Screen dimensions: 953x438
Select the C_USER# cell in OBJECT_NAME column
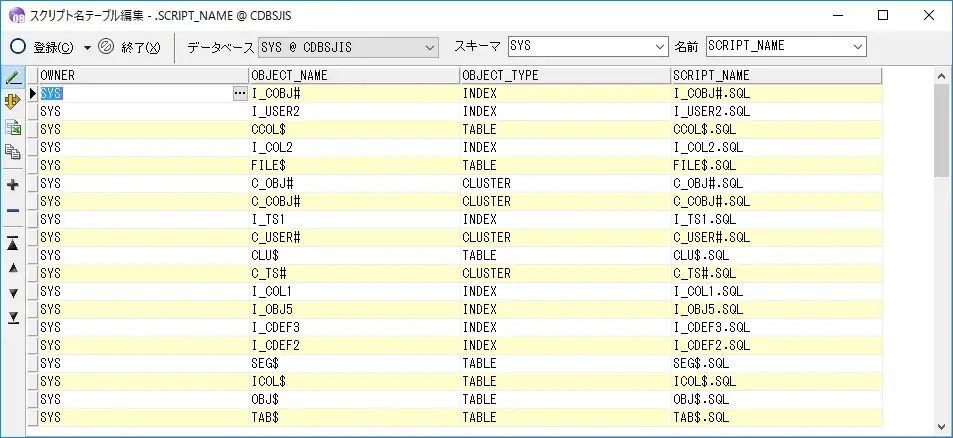coord(353,238)
